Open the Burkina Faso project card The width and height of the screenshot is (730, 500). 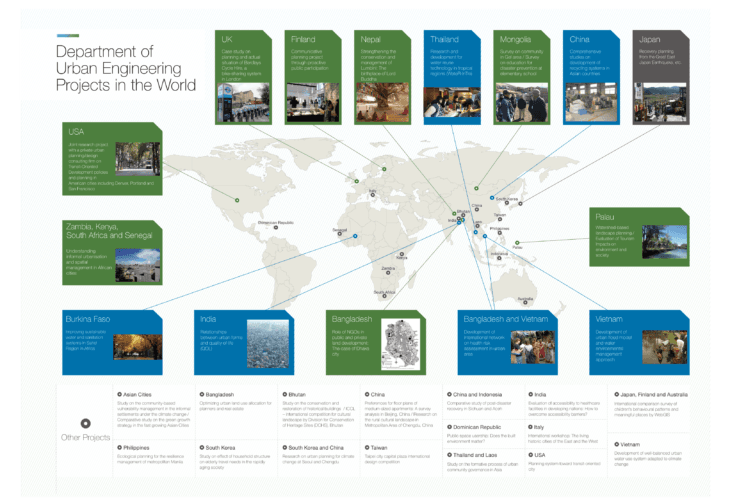pos(112,342)
